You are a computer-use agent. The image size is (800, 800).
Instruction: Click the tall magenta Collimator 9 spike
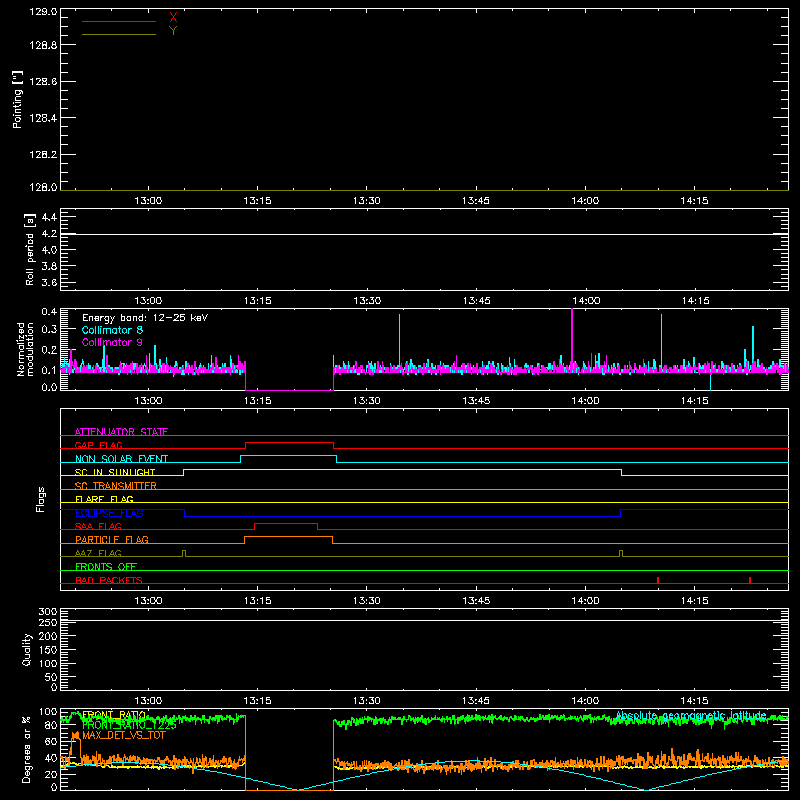click(x=572, y=337)
